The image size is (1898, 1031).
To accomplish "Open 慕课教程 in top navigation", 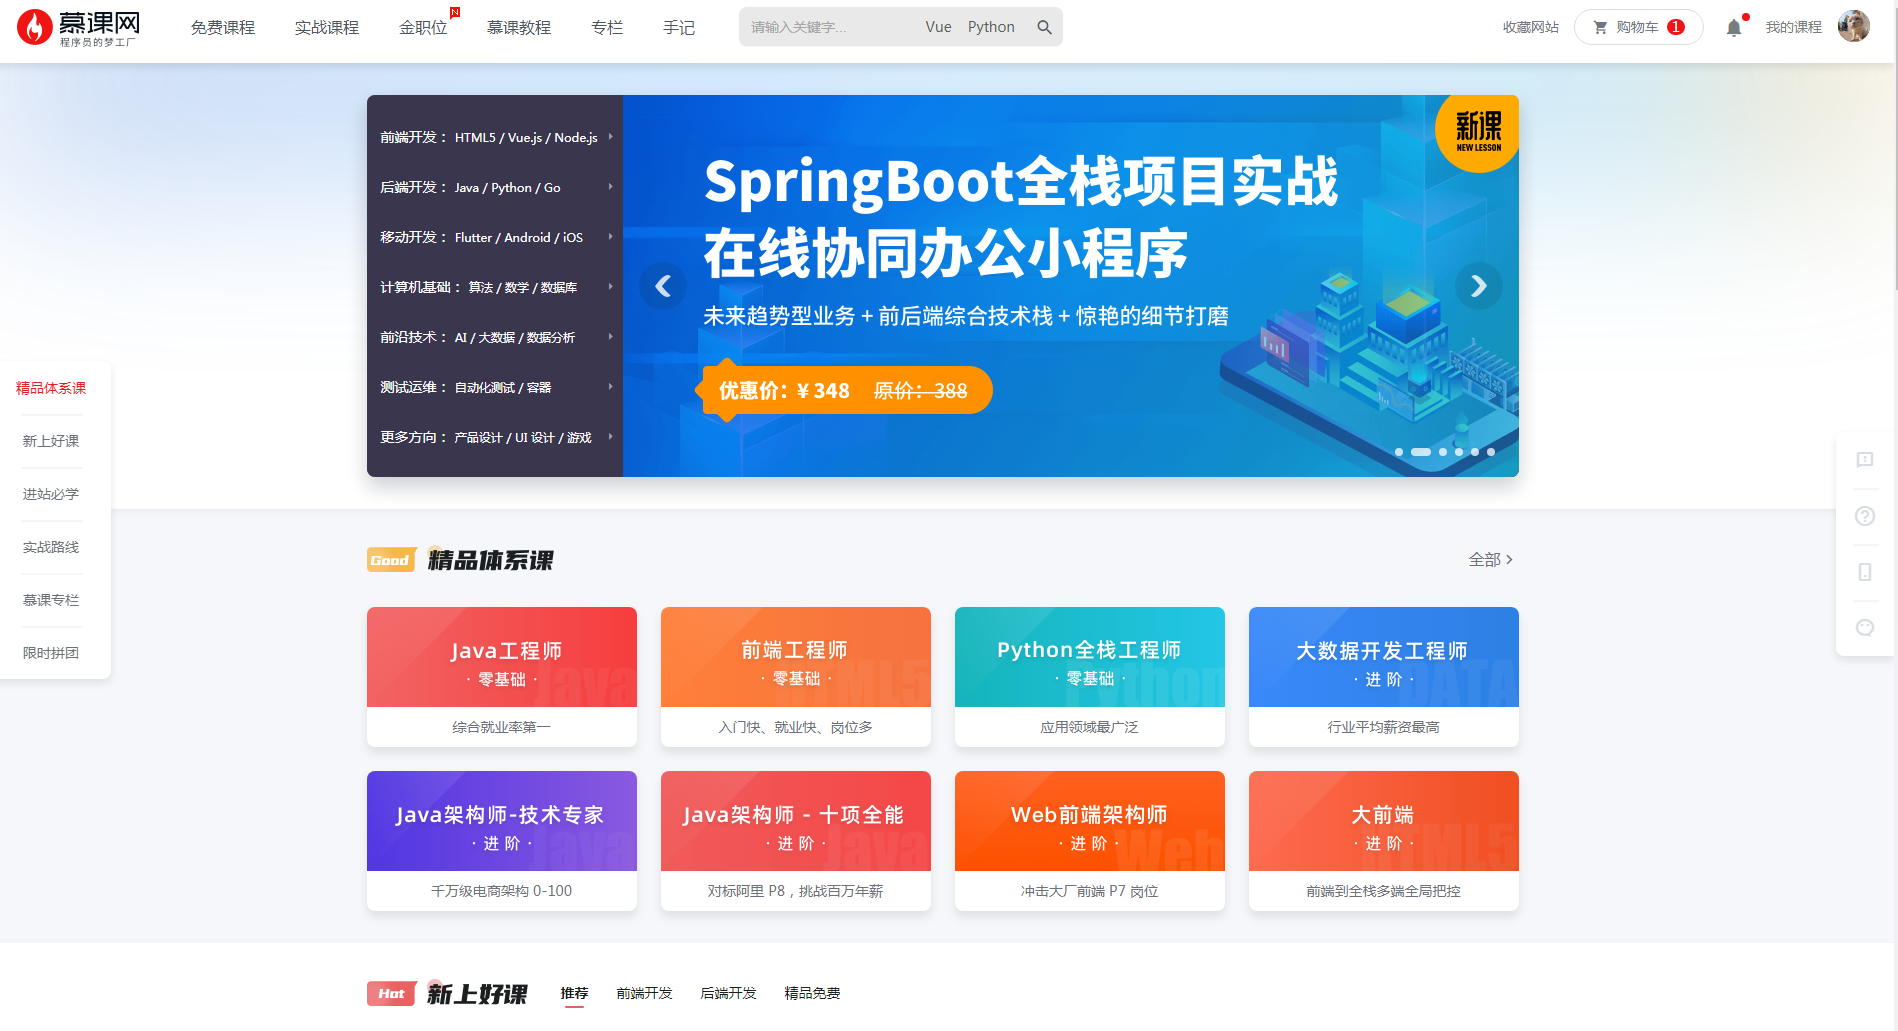I will [519, 28].
